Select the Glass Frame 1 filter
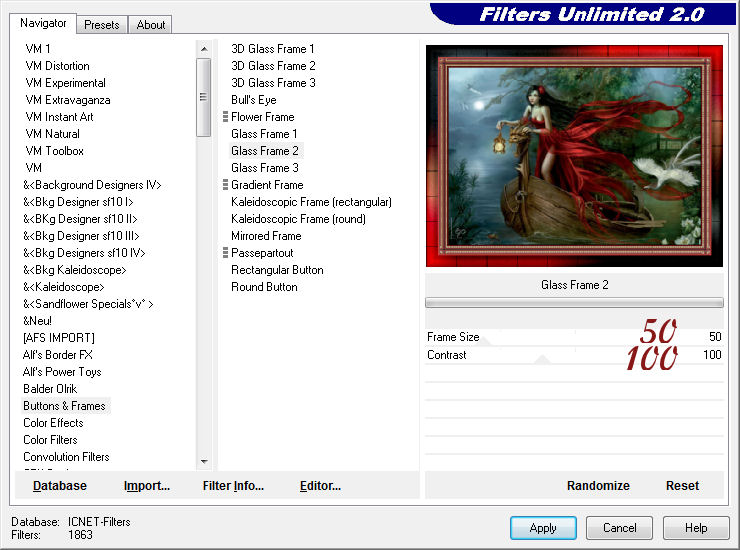The width and height of the screenshot is (740, 550). [x=264, y=134]
